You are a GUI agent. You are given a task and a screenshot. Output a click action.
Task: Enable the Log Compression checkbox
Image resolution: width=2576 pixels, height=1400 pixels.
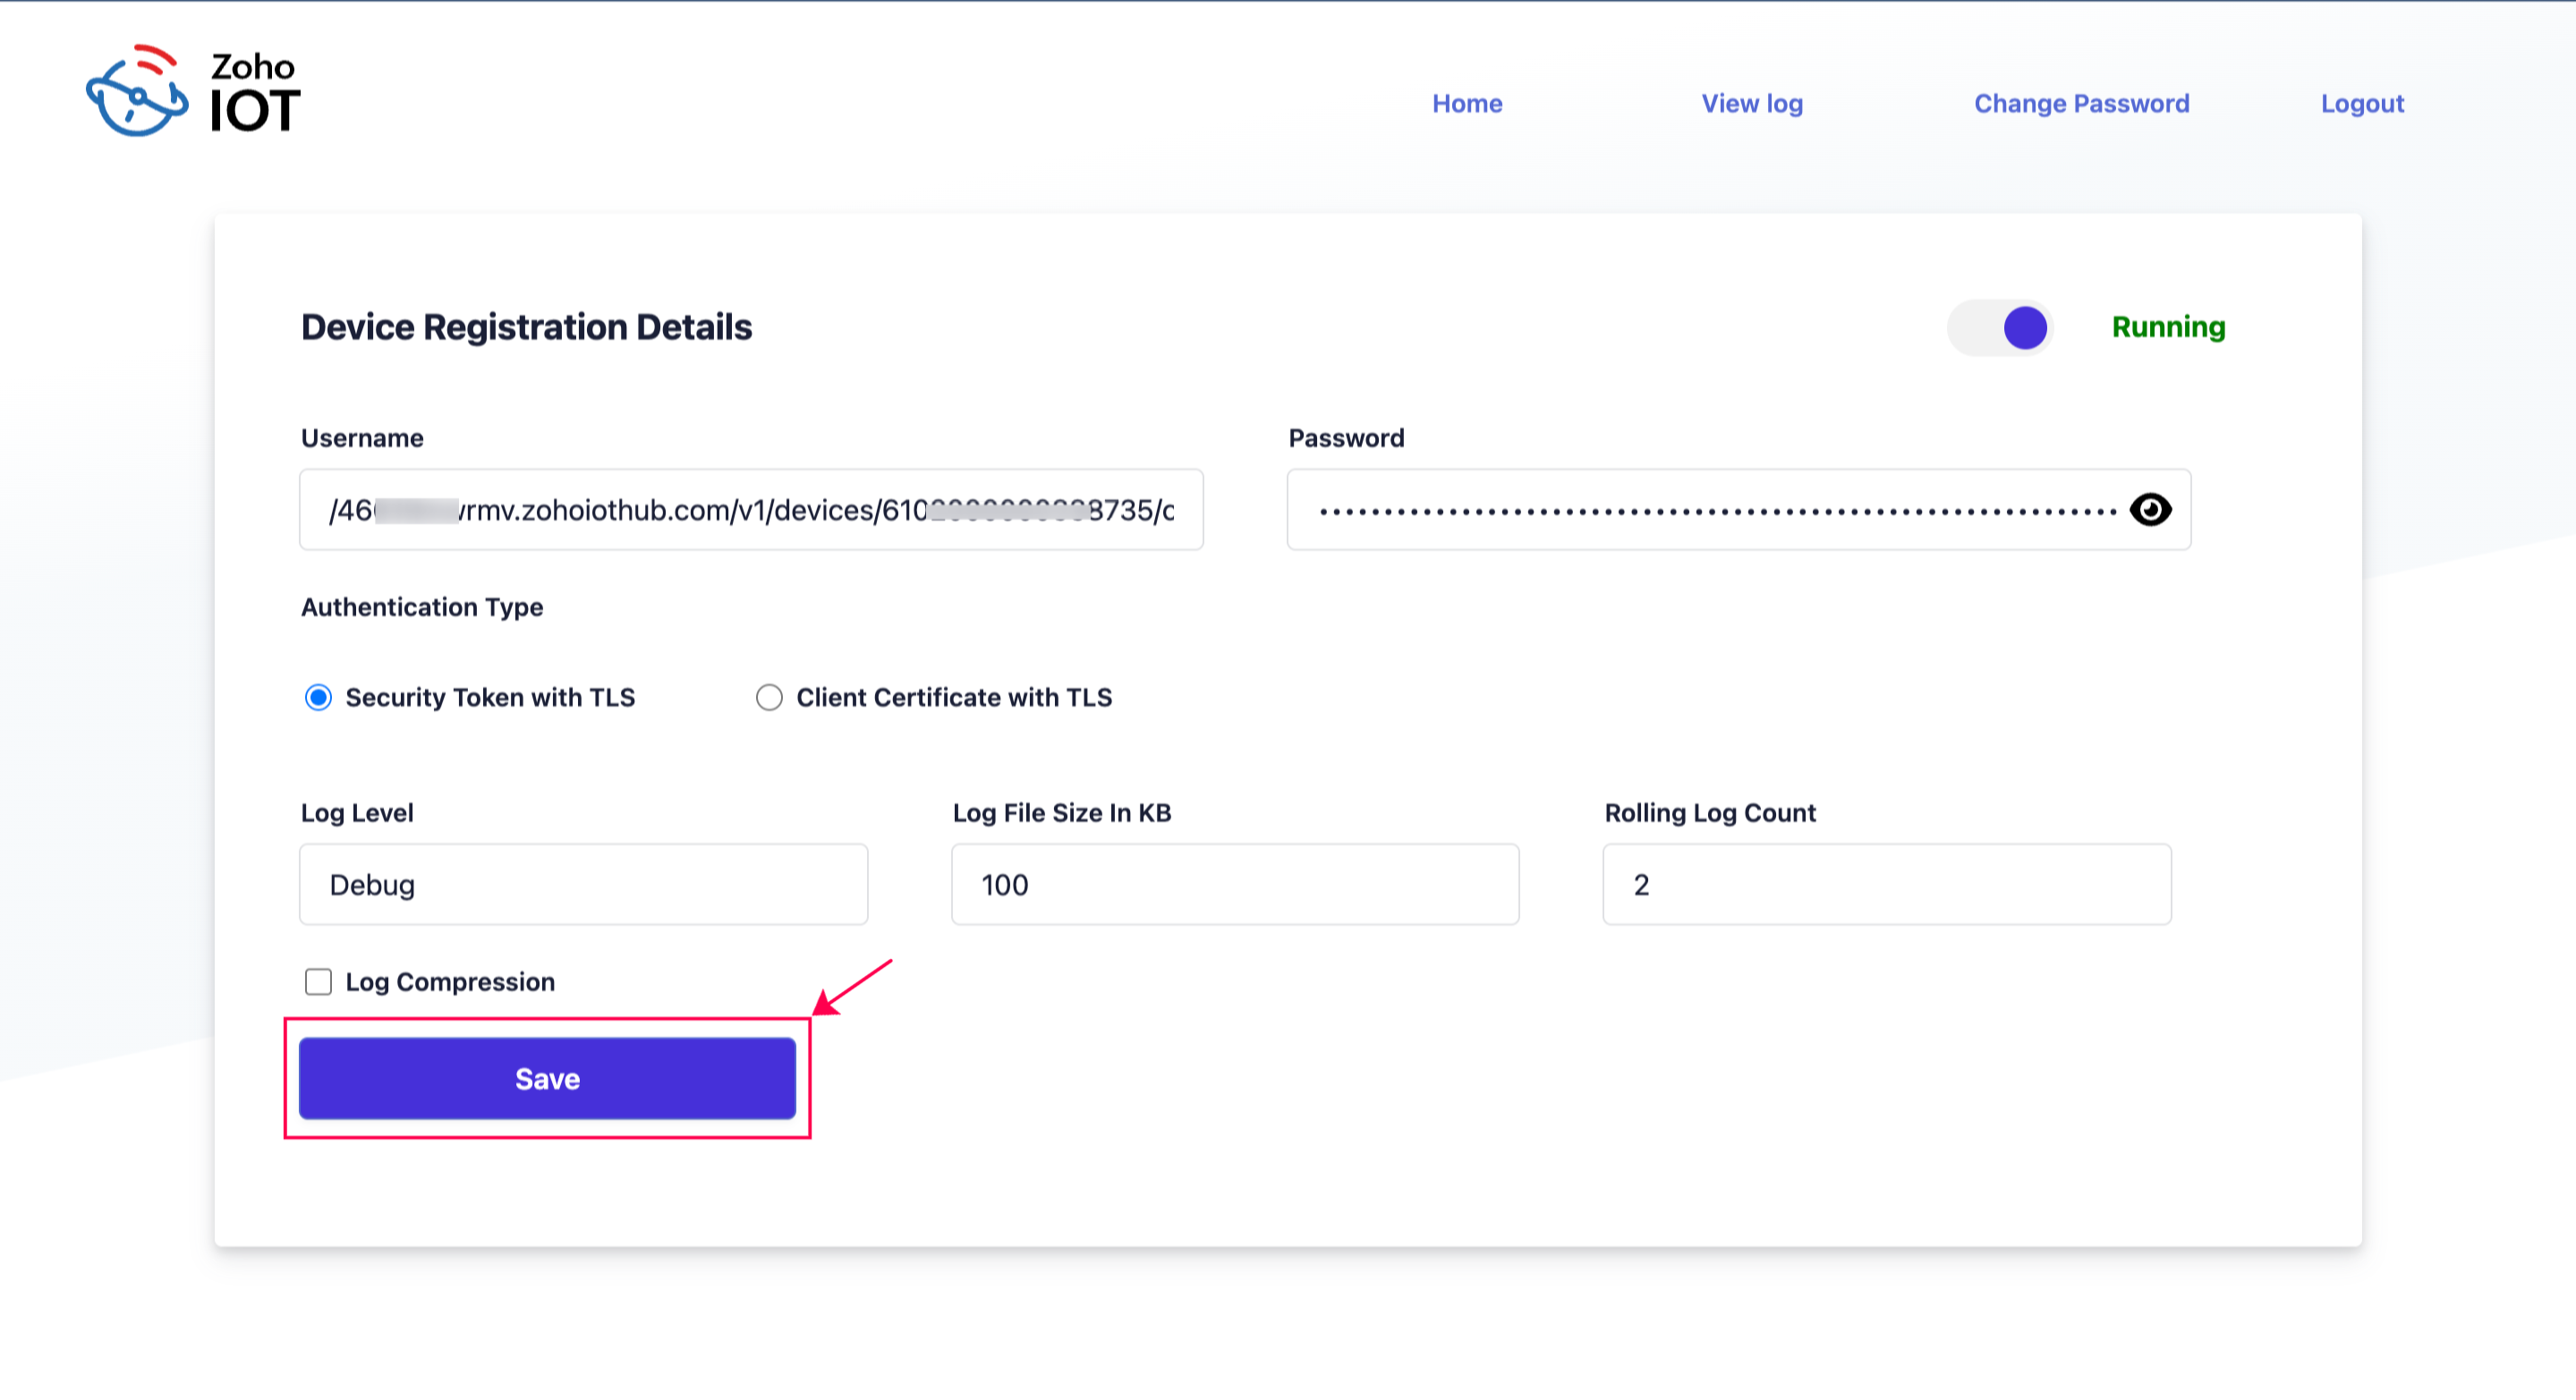[318, 982]
